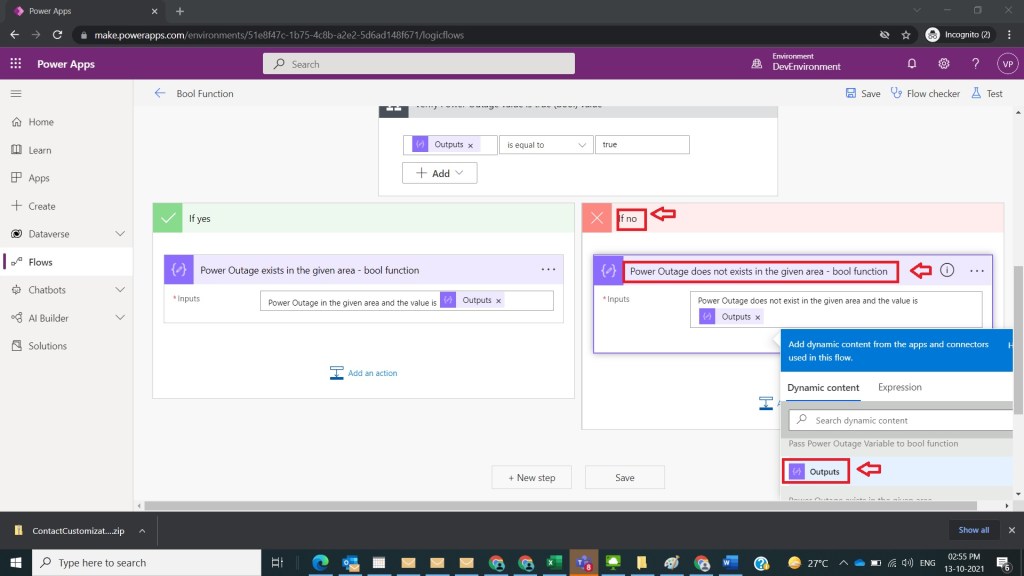Click the info icon on the If no action

(947, 270)
